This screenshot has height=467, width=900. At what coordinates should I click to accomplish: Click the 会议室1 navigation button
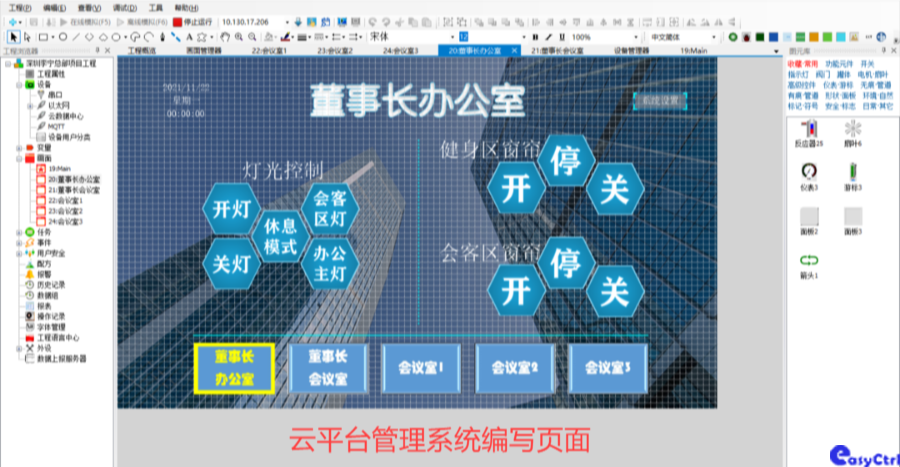(x=420, y=367)
